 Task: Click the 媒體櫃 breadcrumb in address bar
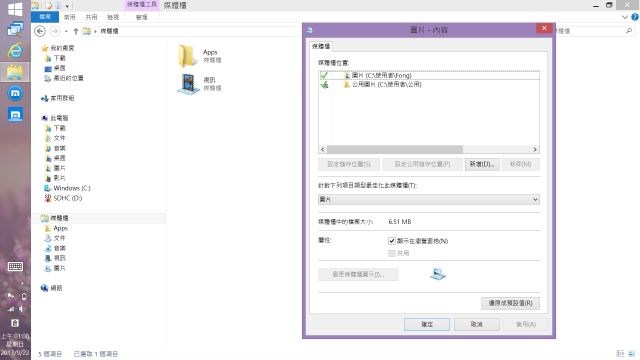click(x=109, y=31)
